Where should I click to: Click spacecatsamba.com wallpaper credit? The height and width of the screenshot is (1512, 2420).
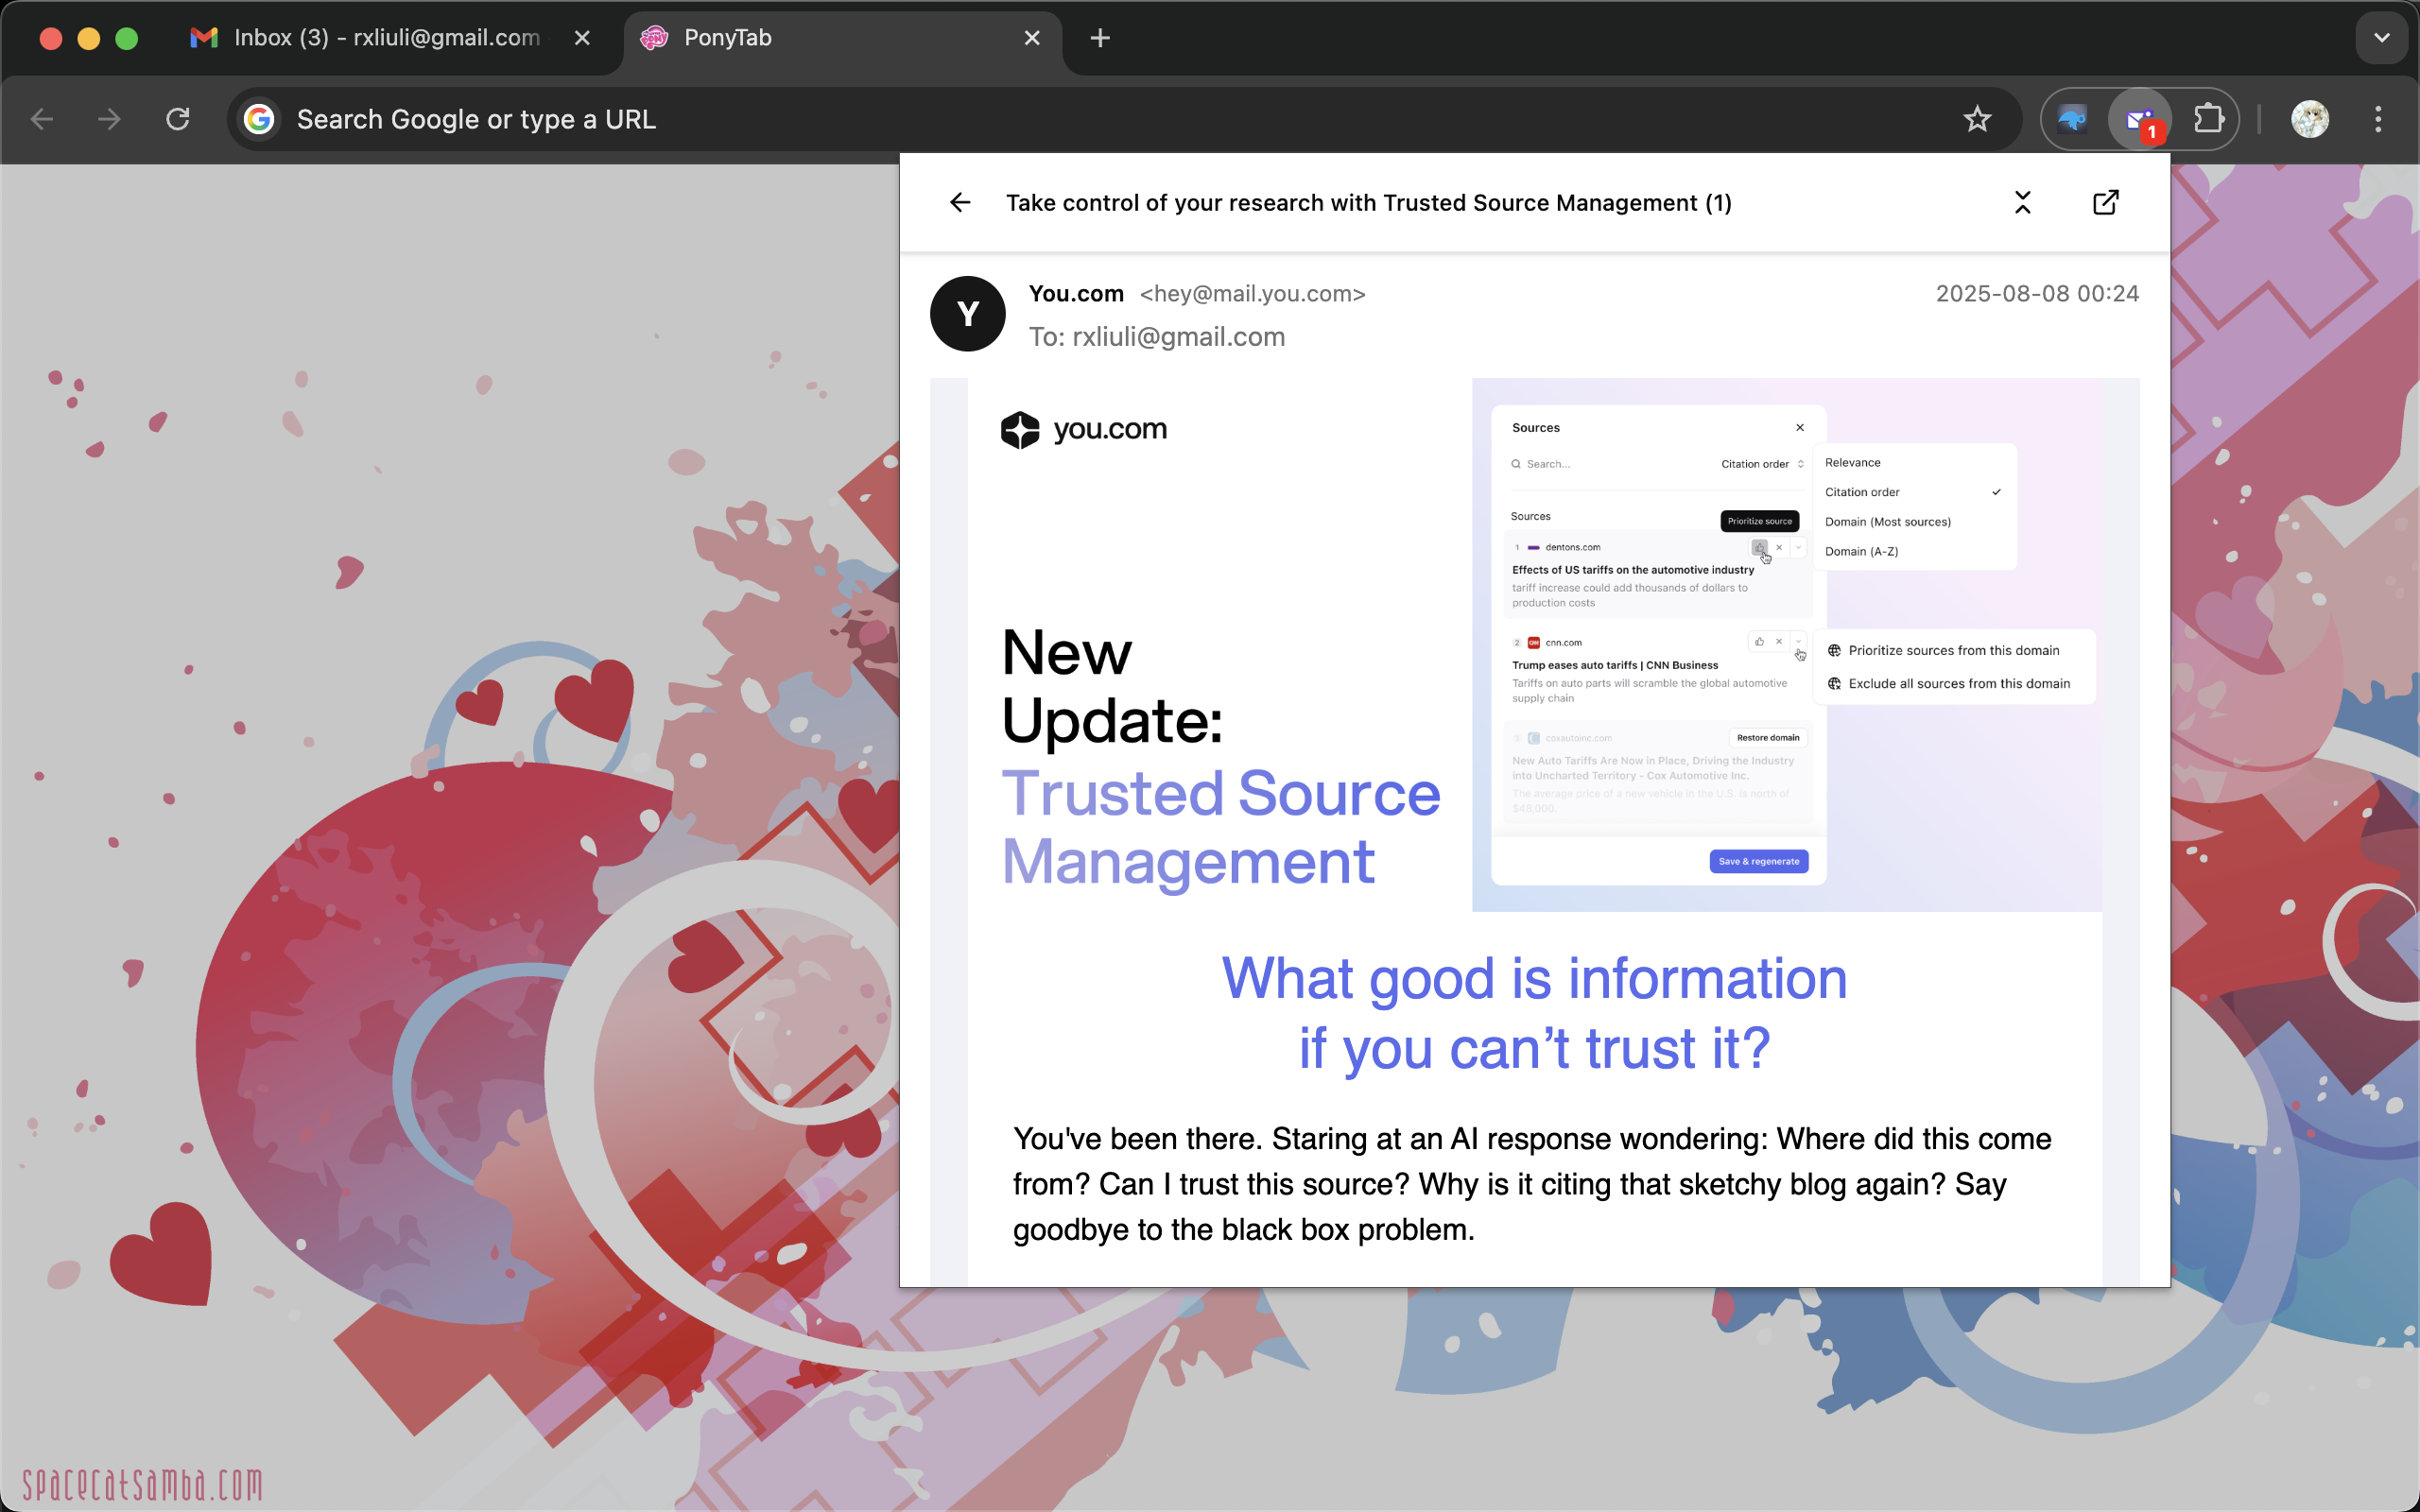pos(143,1484)
